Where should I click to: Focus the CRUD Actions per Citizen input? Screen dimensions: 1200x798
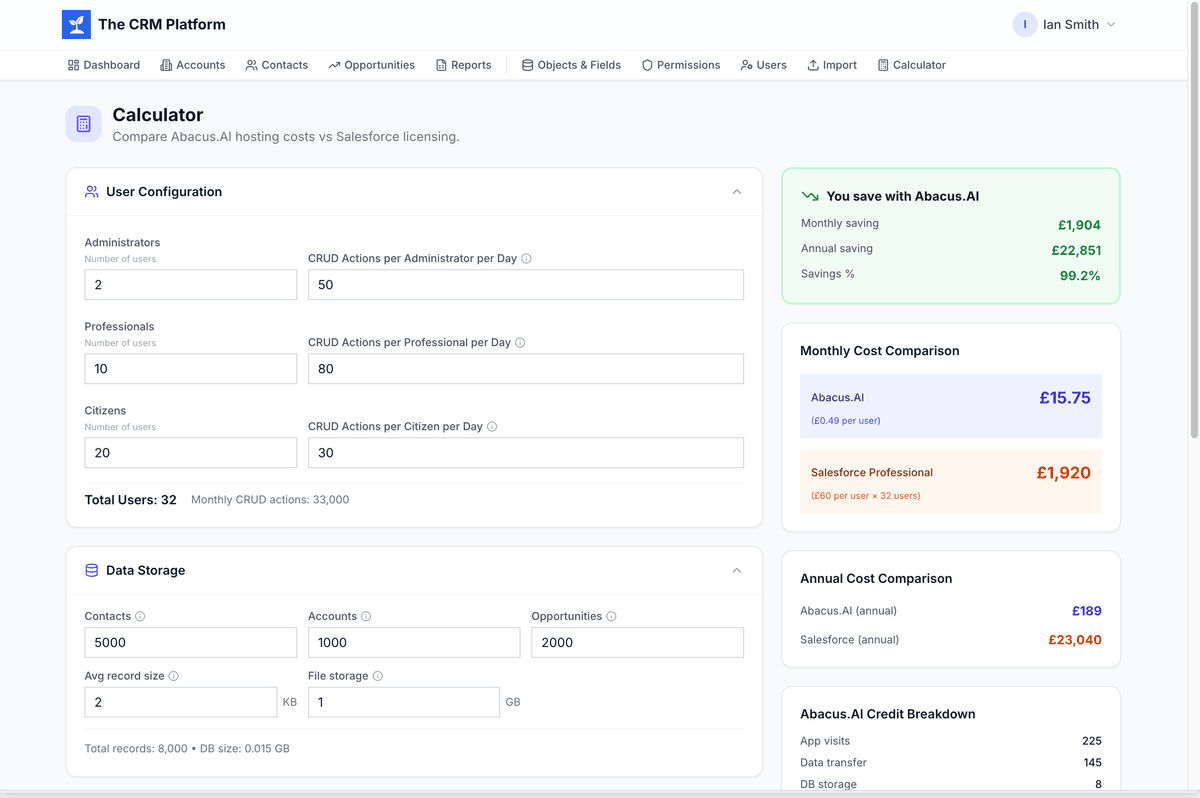tap(525, 453)
